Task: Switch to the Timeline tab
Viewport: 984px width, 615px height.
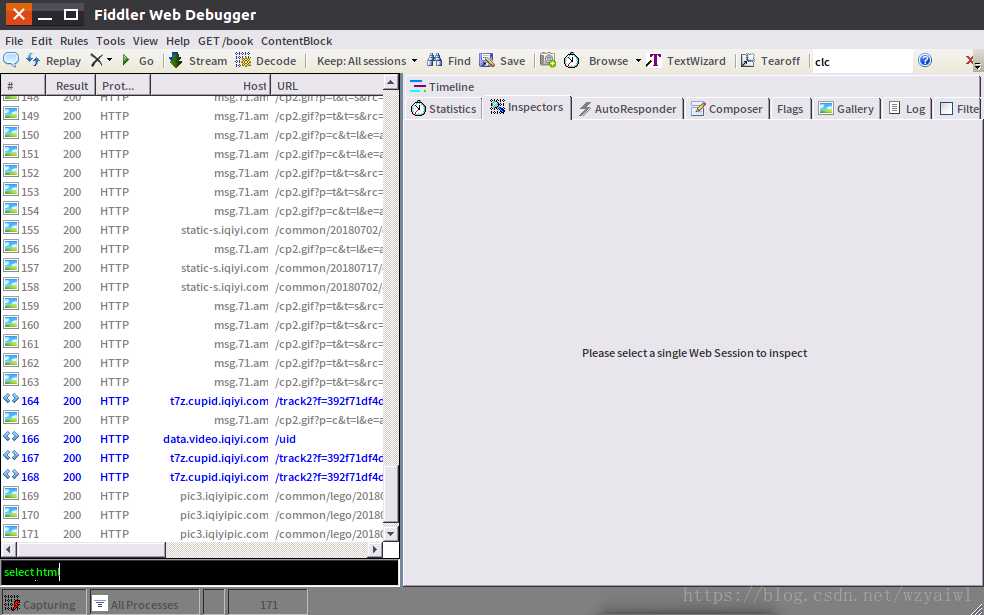Action: (442, 87)
